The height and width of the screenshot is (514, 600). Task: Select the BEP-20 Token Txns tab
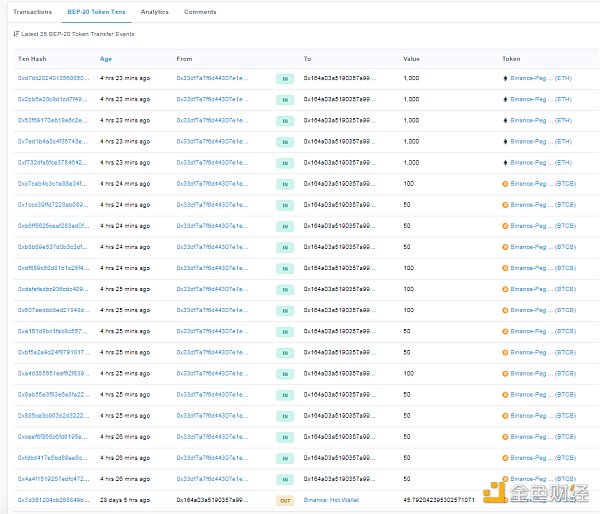(97, 12)
